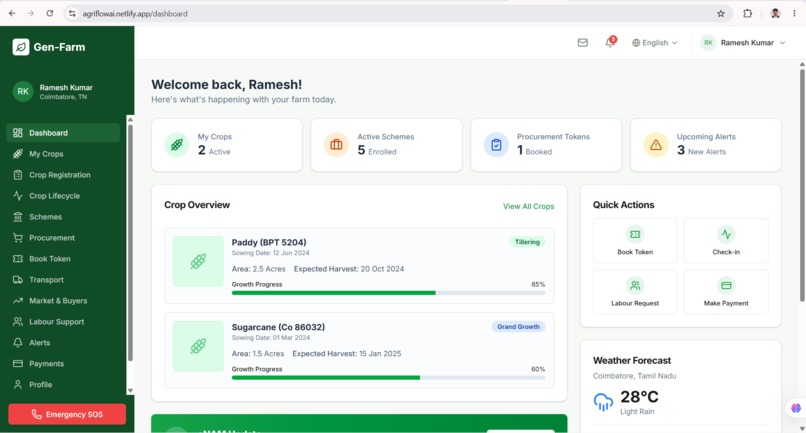Select Dashboard in the sidebar

tap(63, 133)
